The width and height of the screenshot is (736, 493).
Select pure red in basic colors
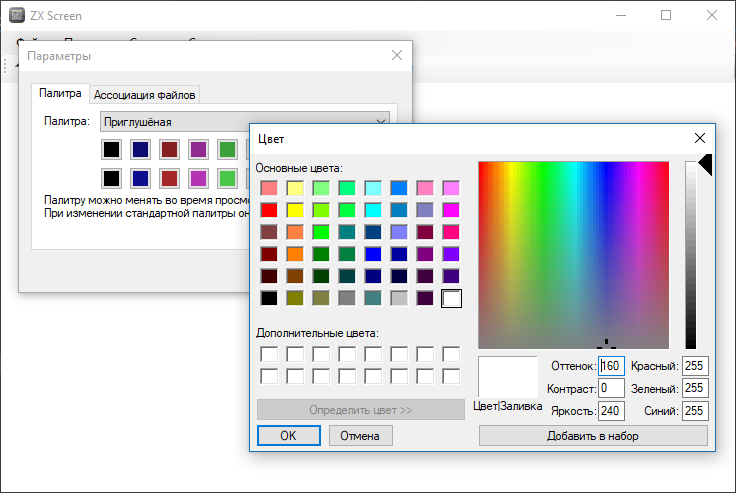(269, 210)
